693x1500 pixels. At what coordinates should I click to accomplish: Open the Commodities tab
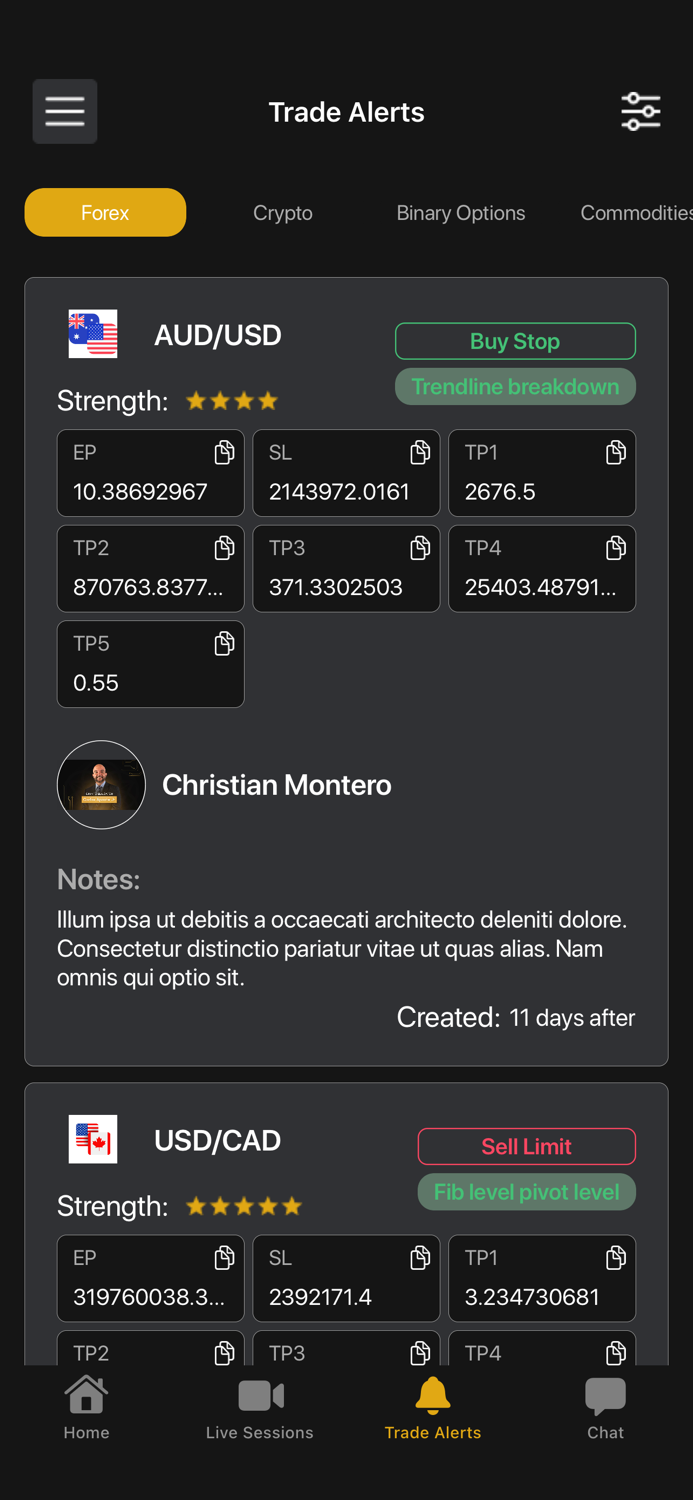635,213
